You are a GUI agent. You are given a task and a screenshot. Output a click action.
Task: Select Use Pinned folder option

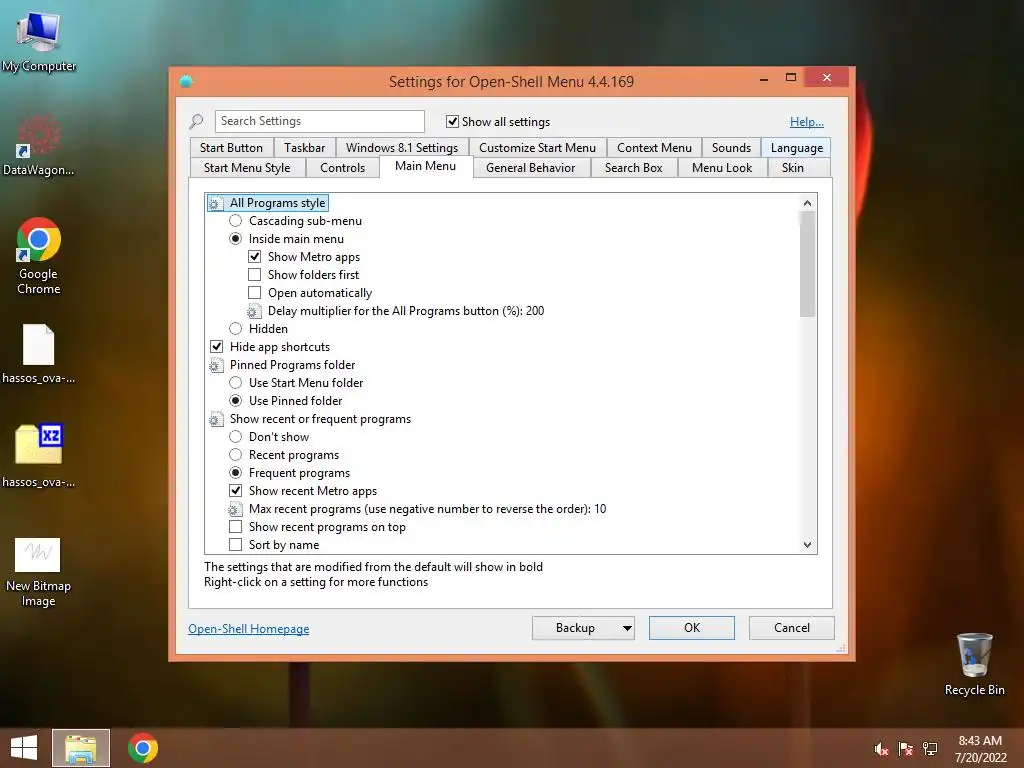[236, 401]
